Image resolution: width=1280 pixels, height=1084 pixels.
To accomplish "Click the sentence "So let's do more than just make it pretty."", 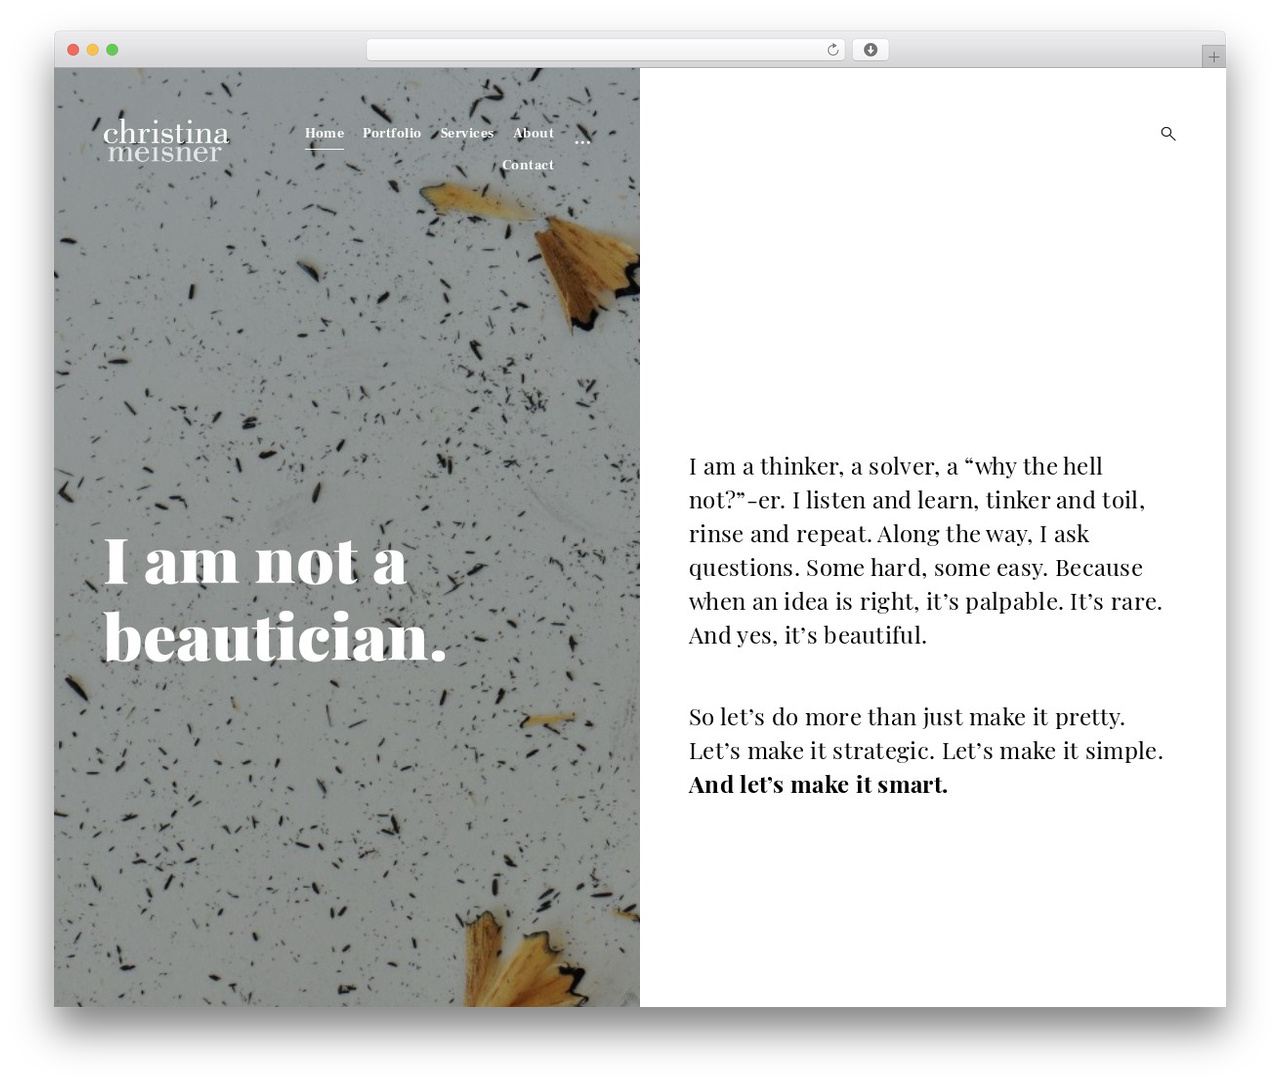I will pyautogui.click(x=907, y=717).
